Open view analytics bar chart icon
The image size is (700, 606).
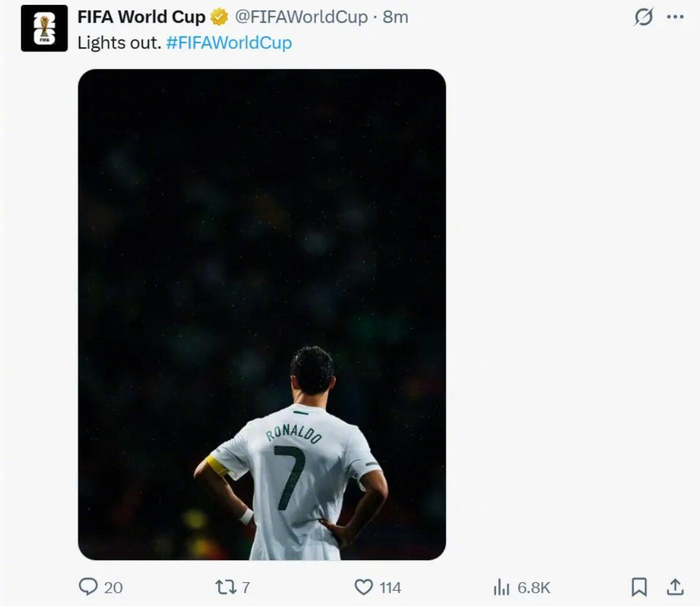tap(501, 587)
